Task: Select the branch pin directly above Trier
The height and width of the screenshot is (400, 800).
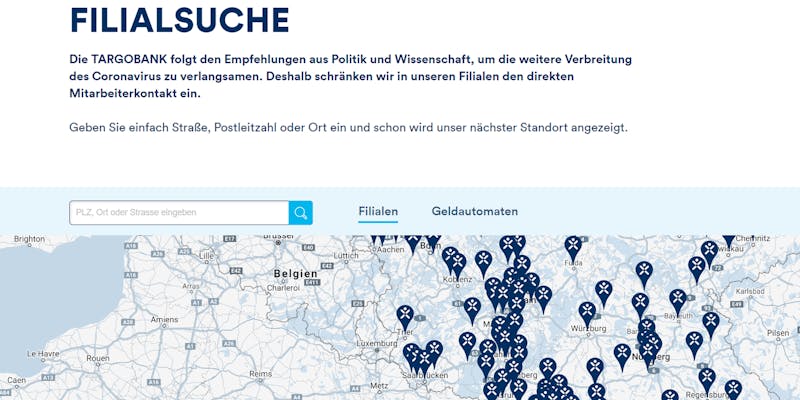Action: coord(405,317)
